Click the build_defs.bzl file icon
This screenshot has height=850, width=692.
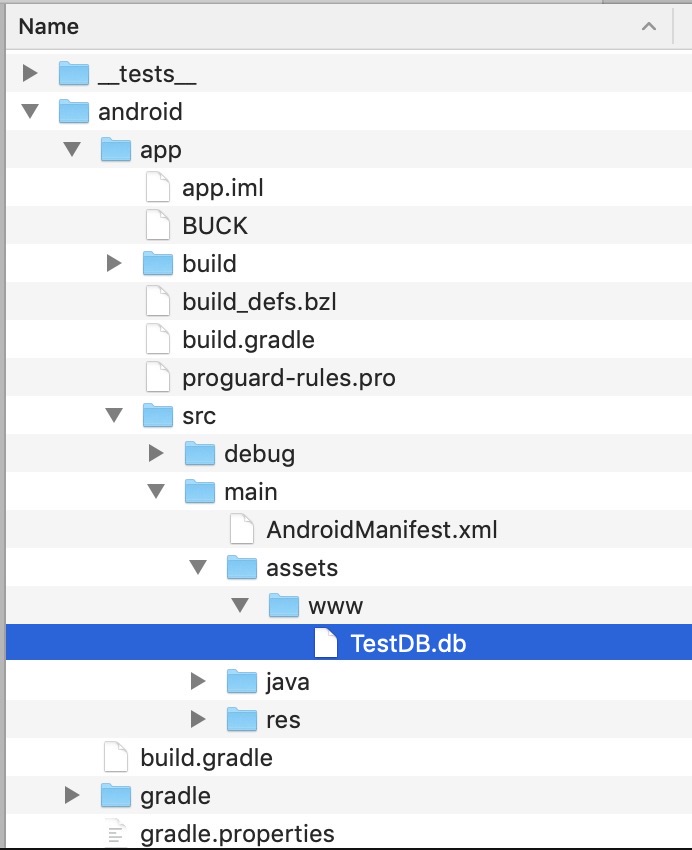pos(158,301)
